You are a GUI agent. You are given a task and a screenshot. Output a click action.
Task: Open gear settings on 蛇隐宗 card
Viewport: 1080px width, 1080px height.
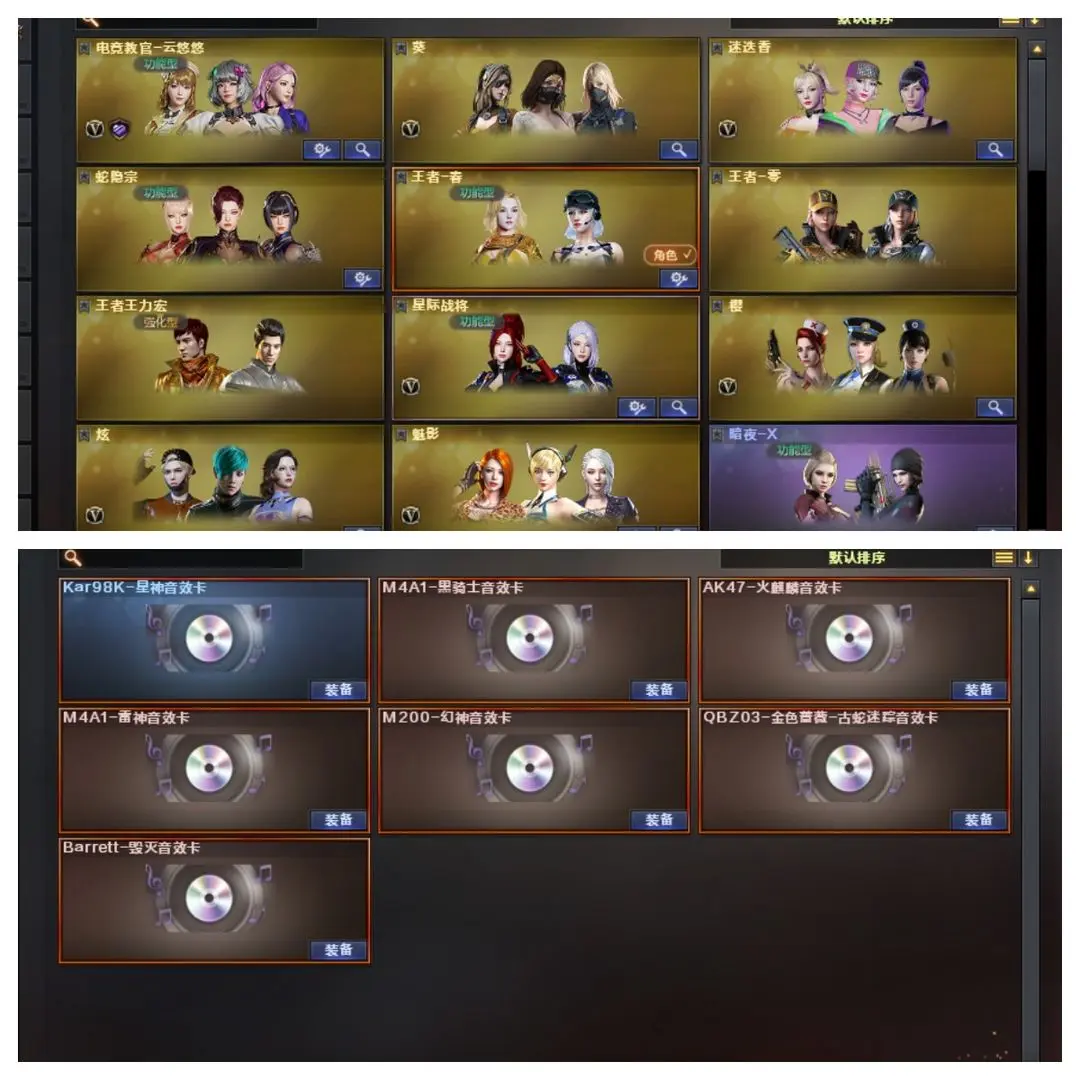click(x=363, y=278)
